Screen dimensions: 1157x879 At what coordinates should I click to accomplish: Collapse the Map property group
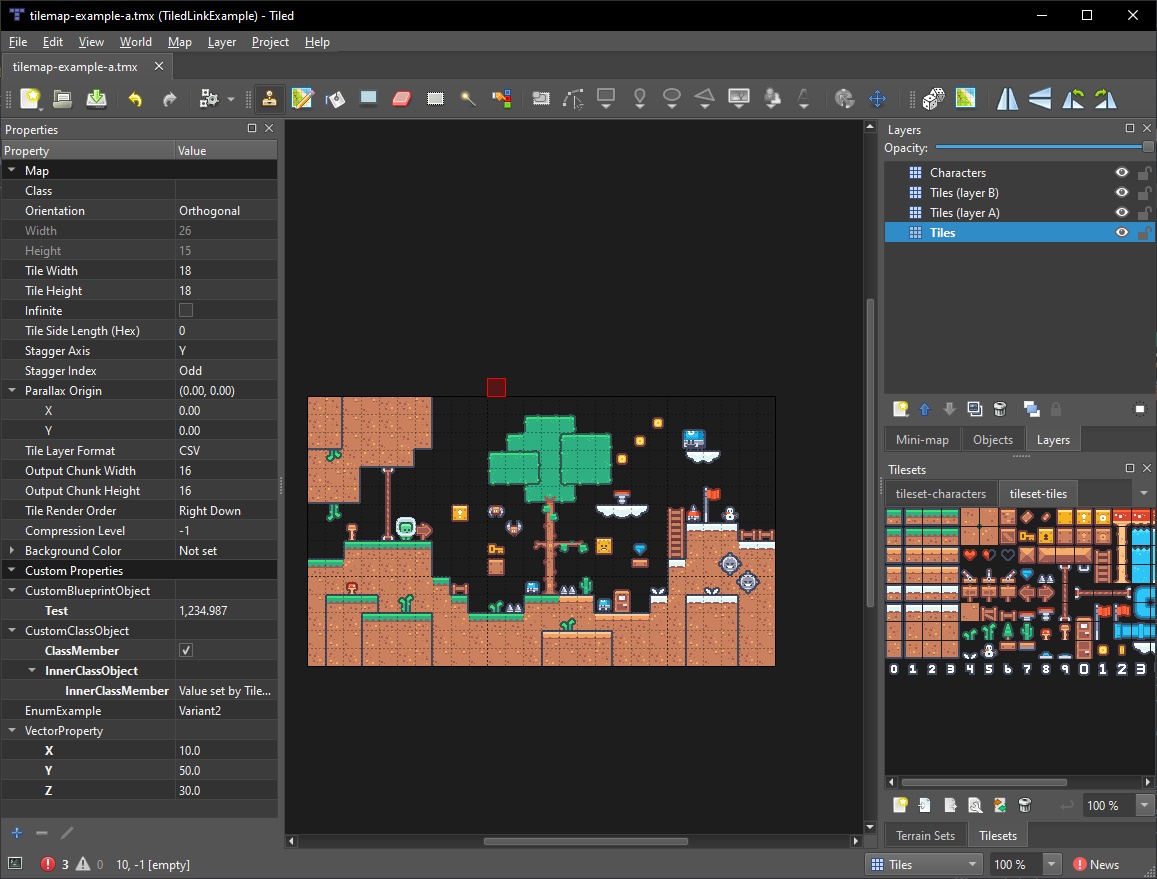coord(12,170)
